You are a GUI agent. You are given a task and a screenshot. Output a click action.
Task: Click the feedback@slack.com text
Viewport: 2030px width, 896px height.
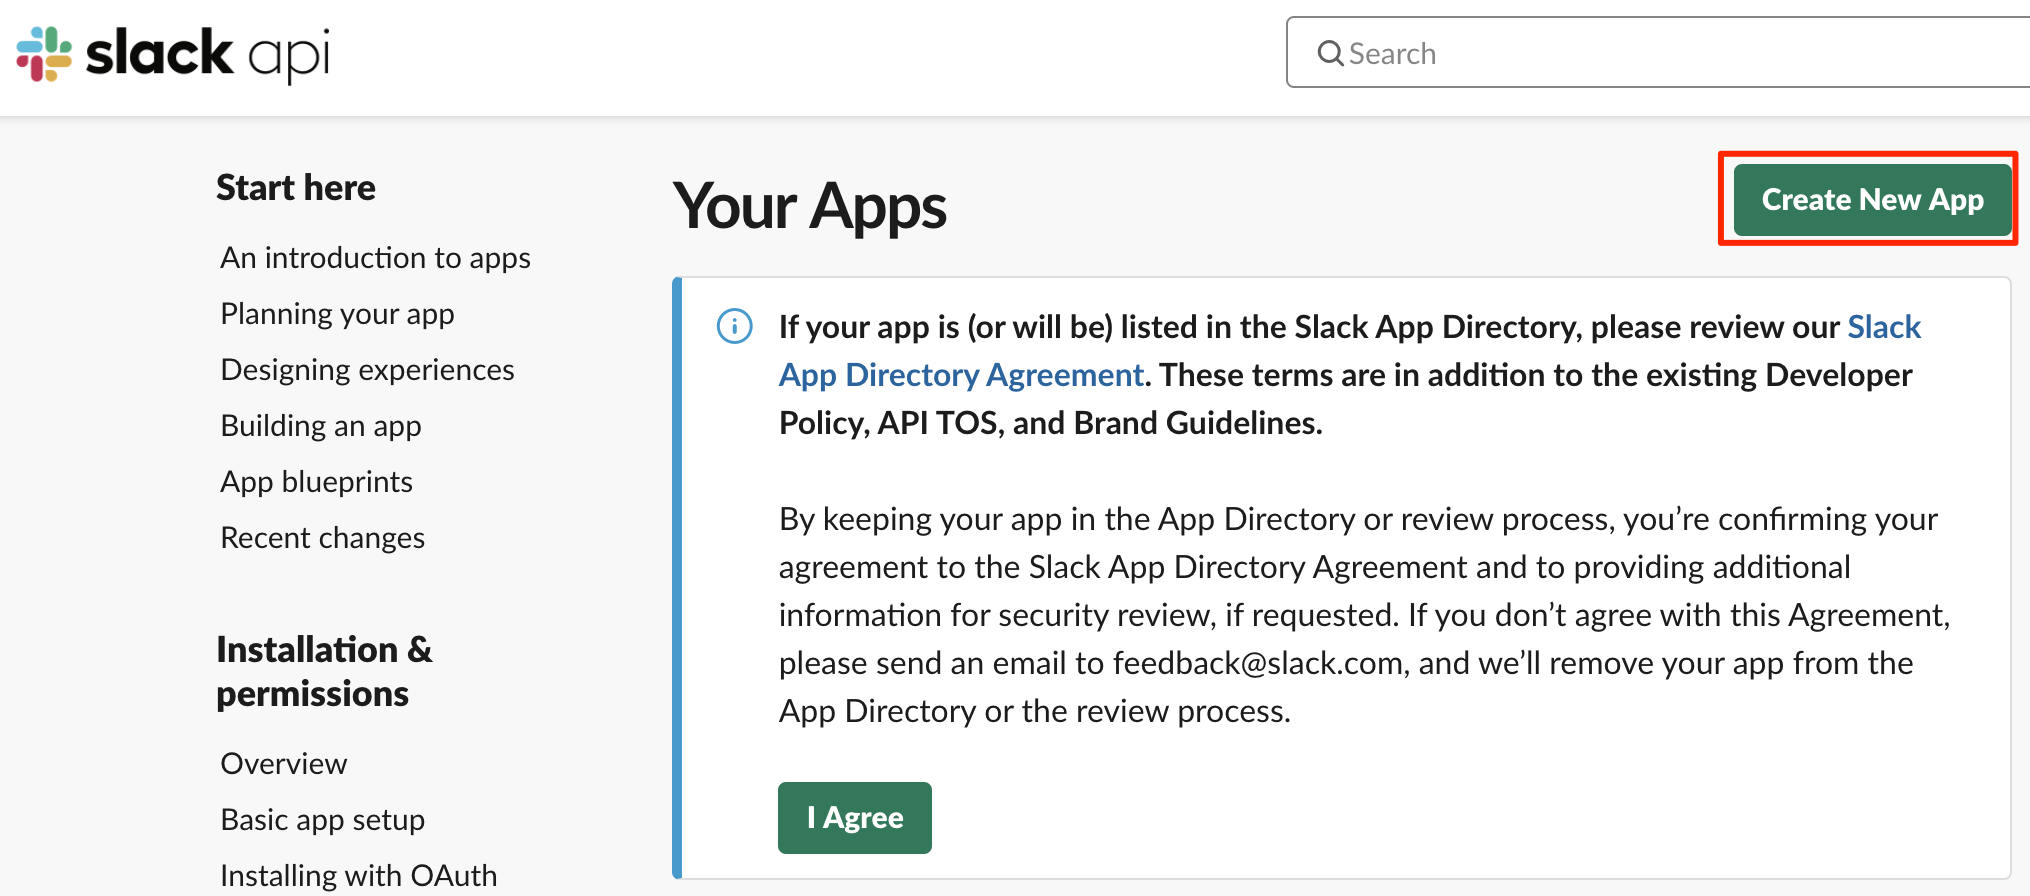coord(1258,663)
